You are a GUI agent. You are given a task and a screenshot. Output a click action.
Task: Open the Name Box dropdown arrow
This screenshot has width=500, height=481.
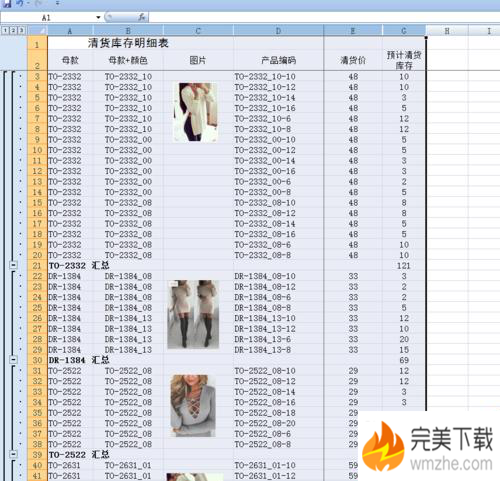click(98, 17)
